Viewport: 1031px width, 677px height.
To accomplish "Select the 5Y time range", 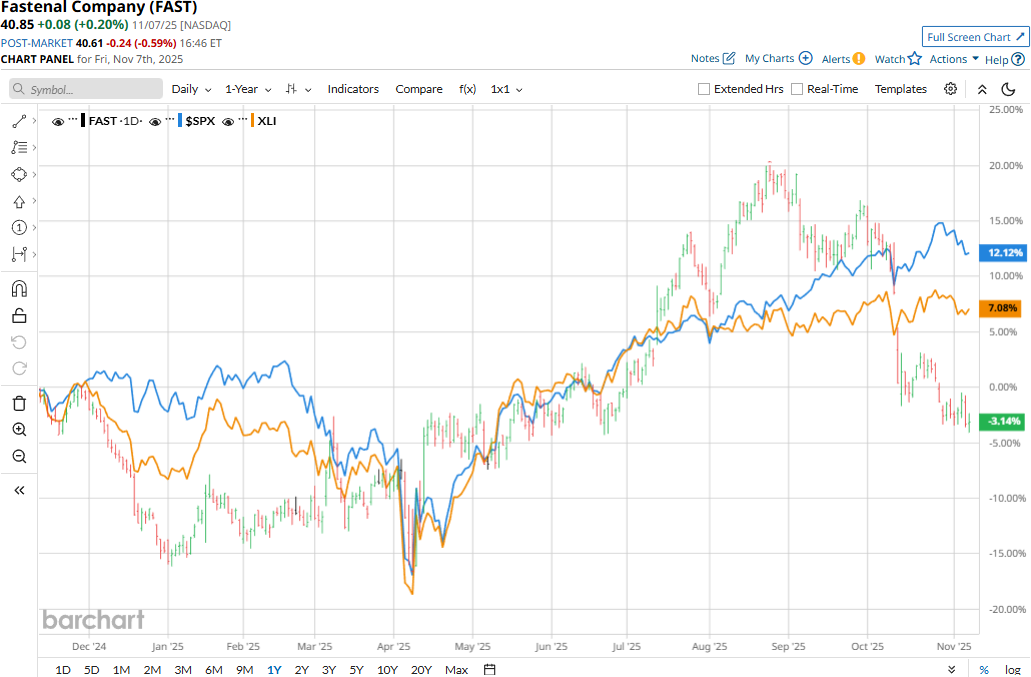I will (x=356, y=670).
